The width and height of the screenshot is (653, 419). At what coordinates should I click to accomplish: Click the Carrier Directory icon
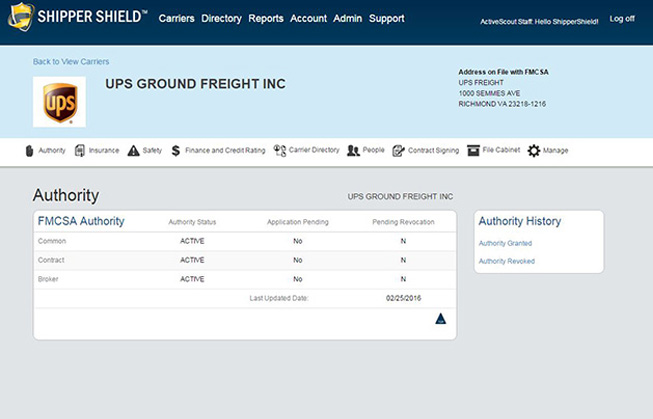click(x=280, y=150)
